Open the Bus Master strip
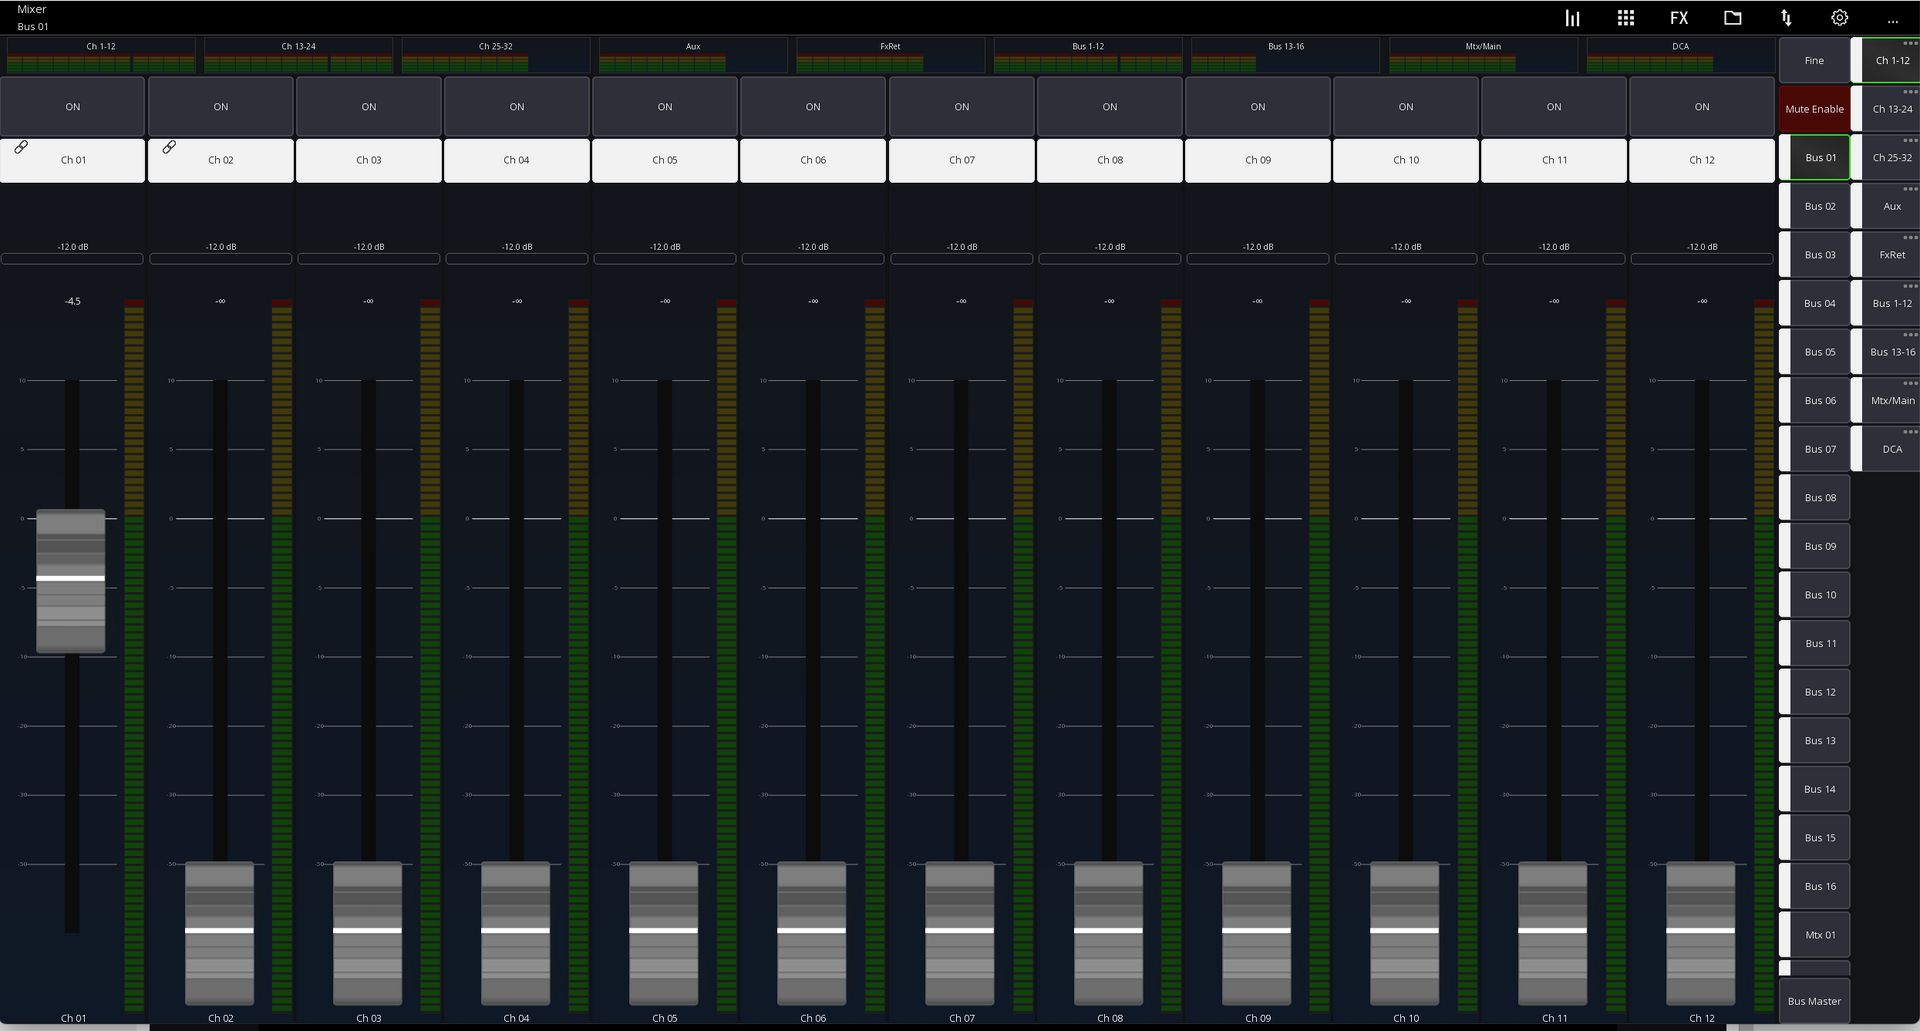The image size is (1920, 1031). pyautogui.click(x=1814, y=1001)
